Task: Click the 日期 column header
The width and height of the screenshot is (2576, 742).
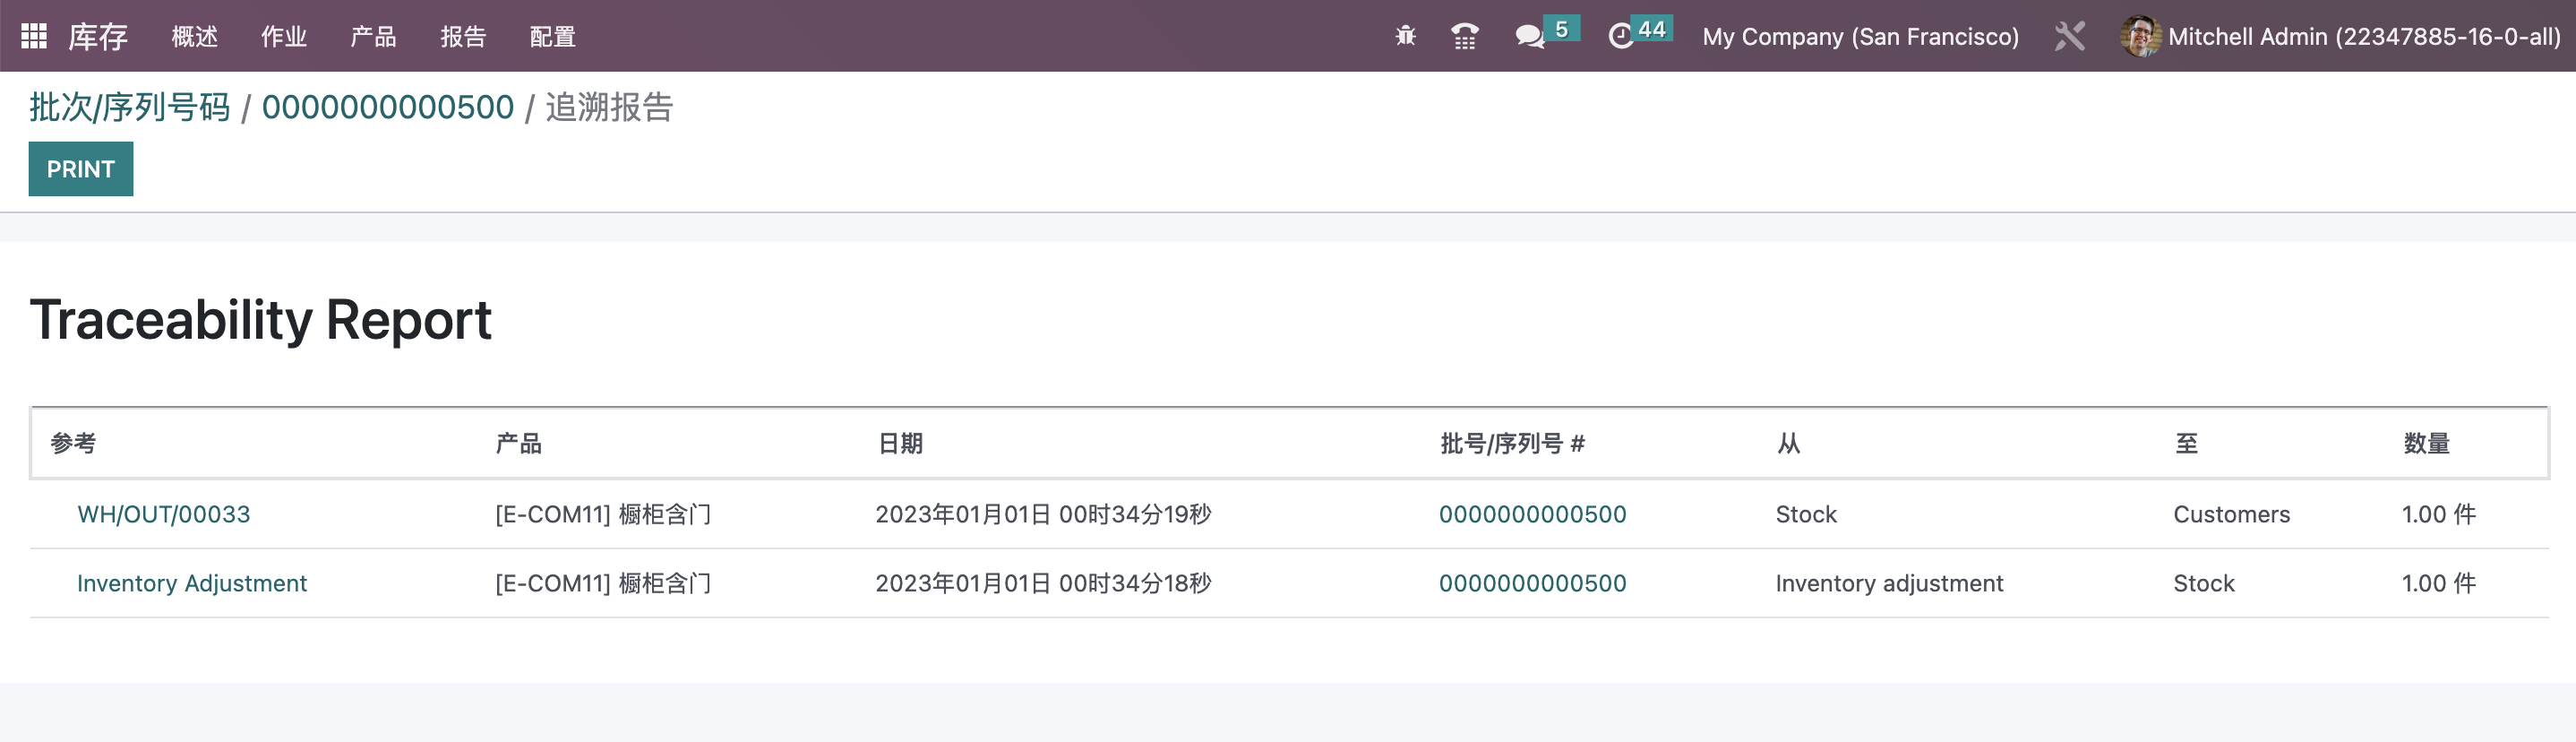Action: pos(900,443)
